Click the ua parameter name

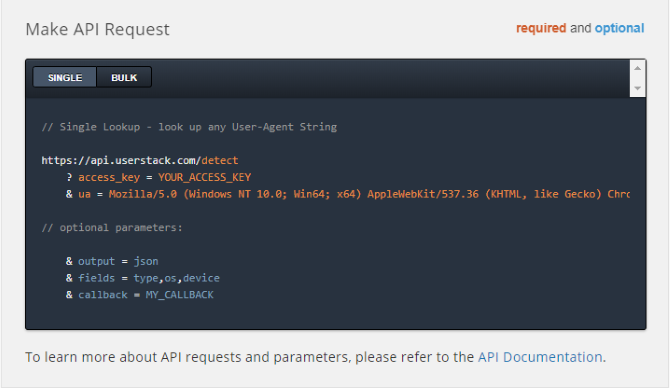pos(84,194)
